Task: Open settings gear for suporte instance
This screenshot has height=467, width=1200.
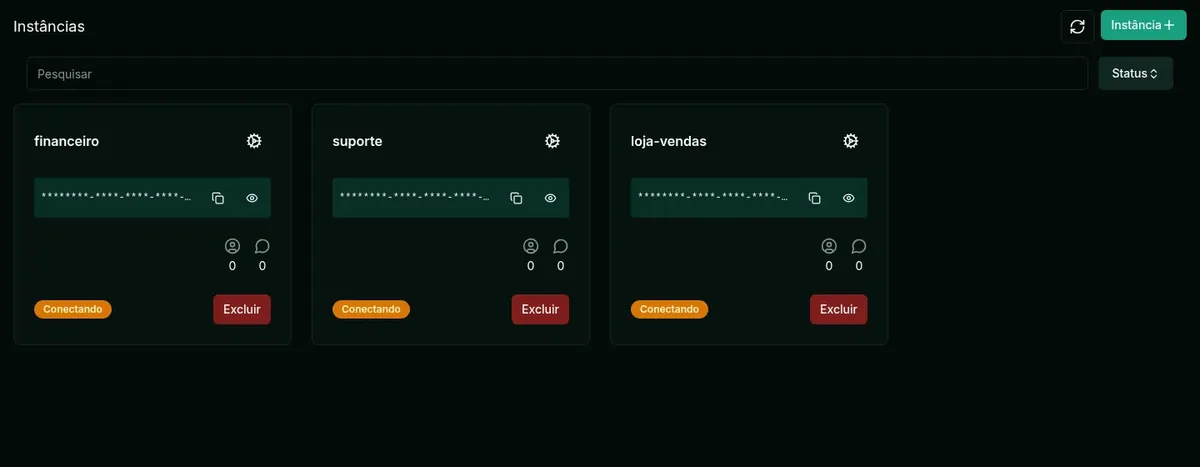Action: click(x=552, y=141)
